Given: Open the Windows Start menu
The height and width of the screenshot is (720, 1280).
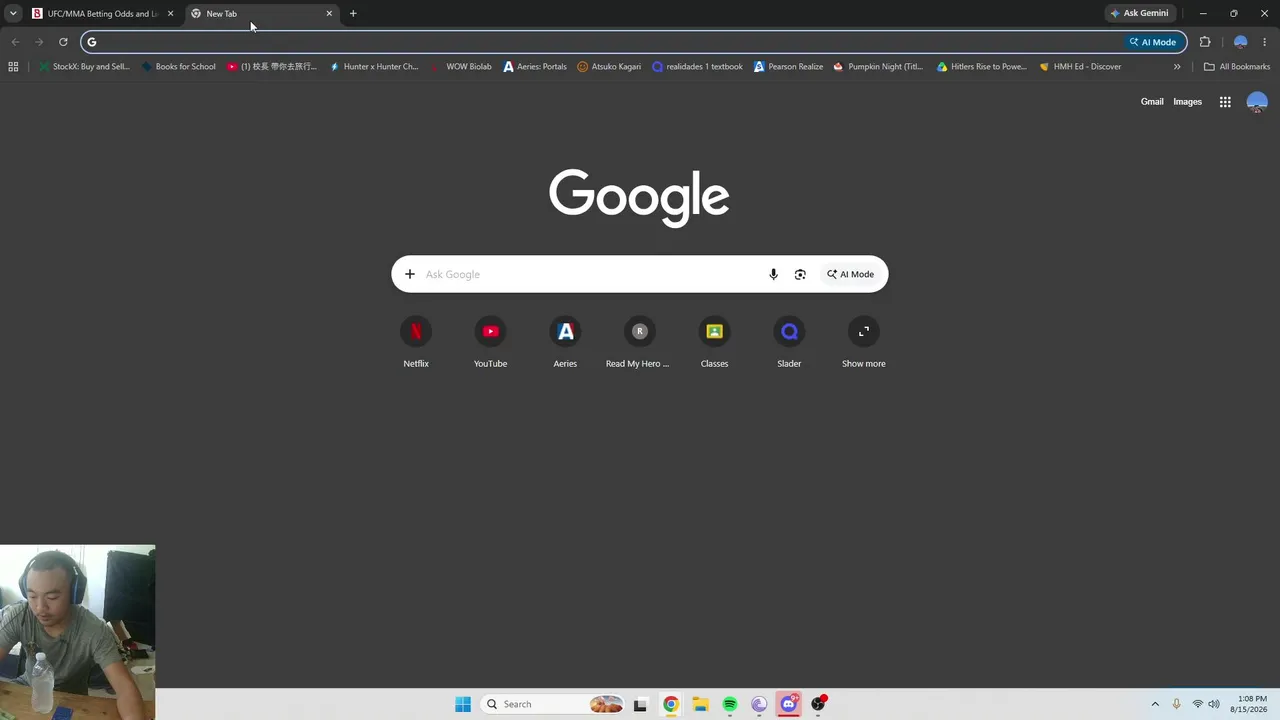Looking at the screenshot, I should (x=463, y=704).
